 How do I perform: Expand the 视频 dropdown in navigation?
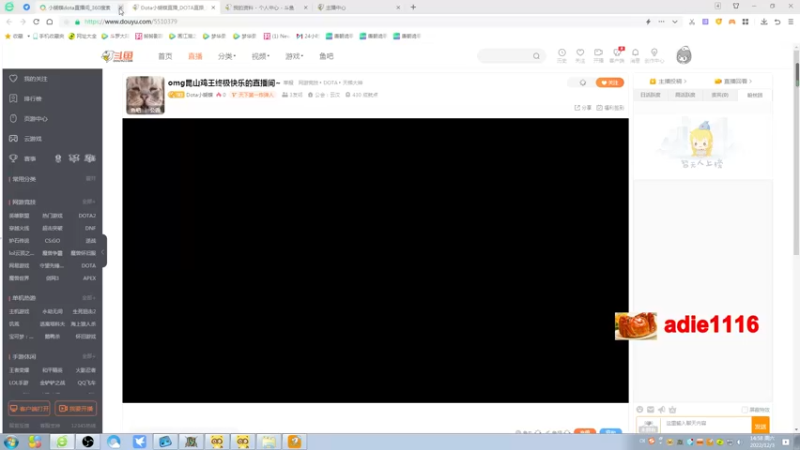coord(260,56)
